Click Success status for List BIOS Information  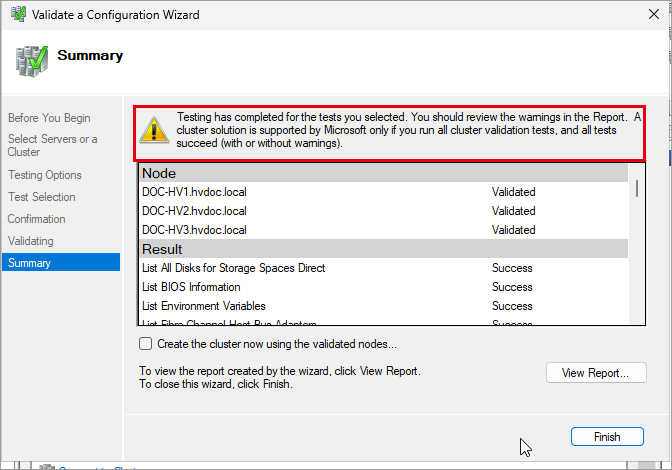pos(512,287)
